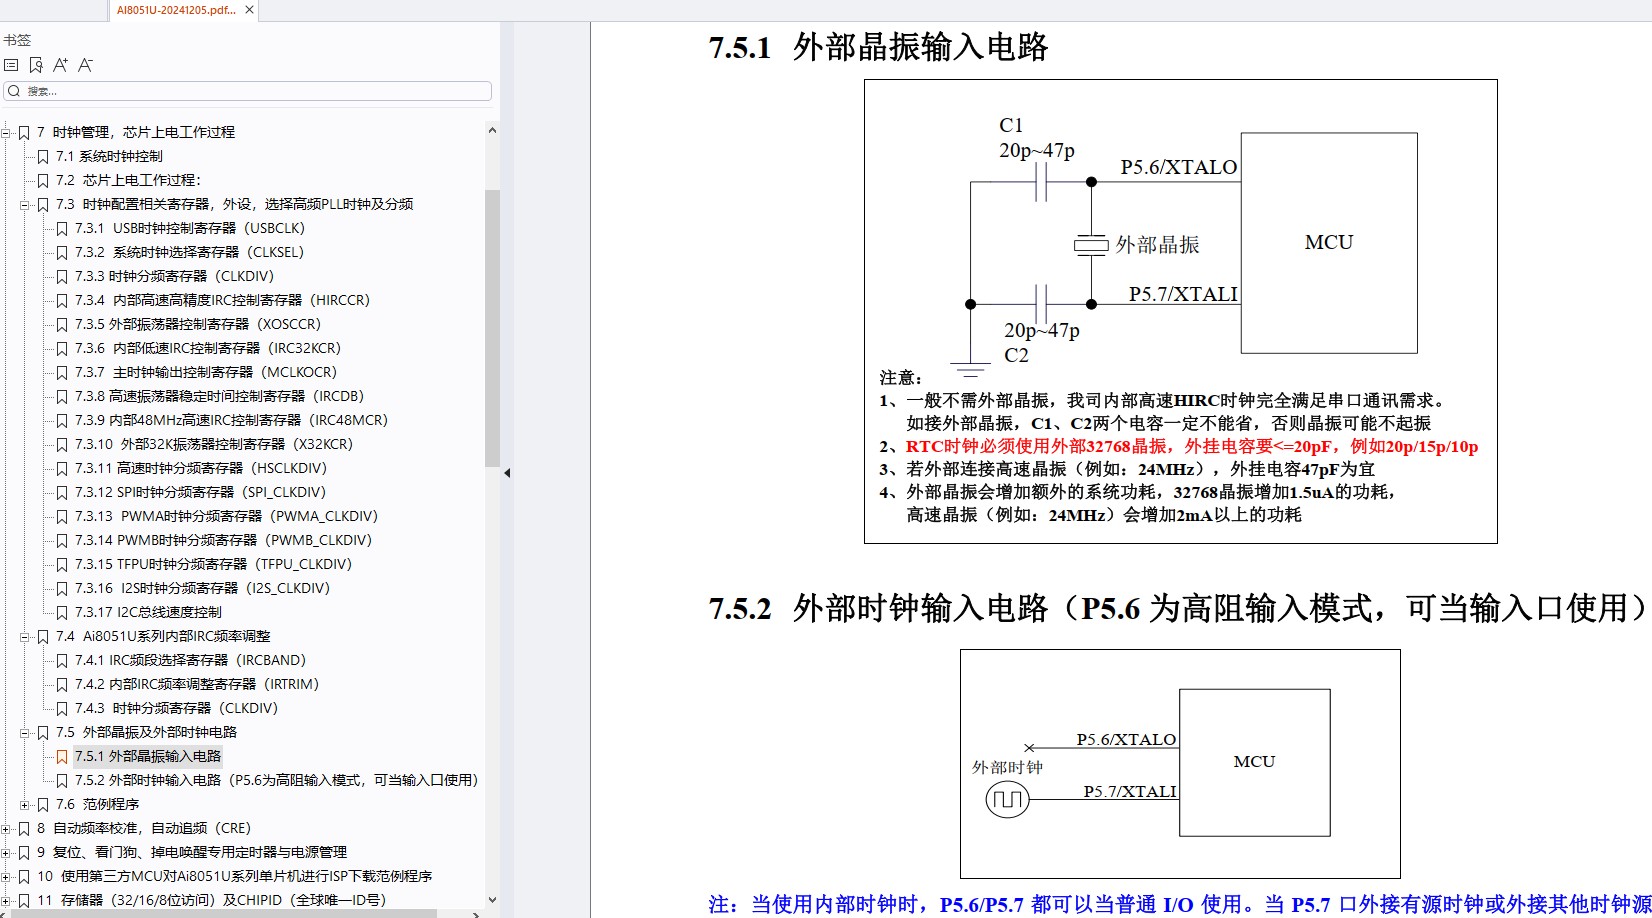
Task: Select bookmark 7.5 外部晶振及外部时钟电路
Action: 146,732
